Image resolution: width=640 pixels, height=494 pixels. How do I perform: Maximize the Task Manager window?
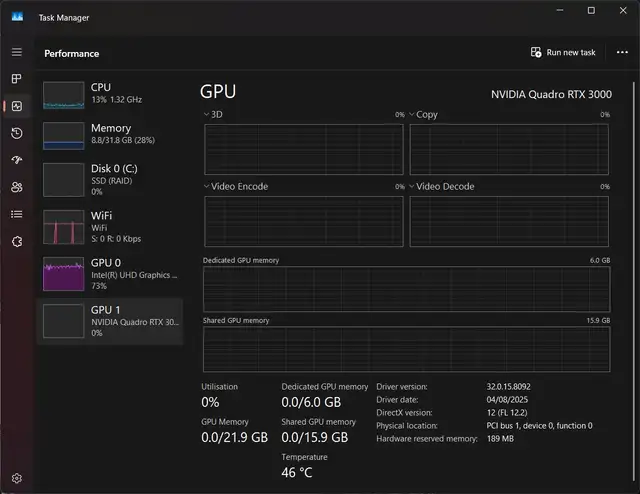coord(591,10)
